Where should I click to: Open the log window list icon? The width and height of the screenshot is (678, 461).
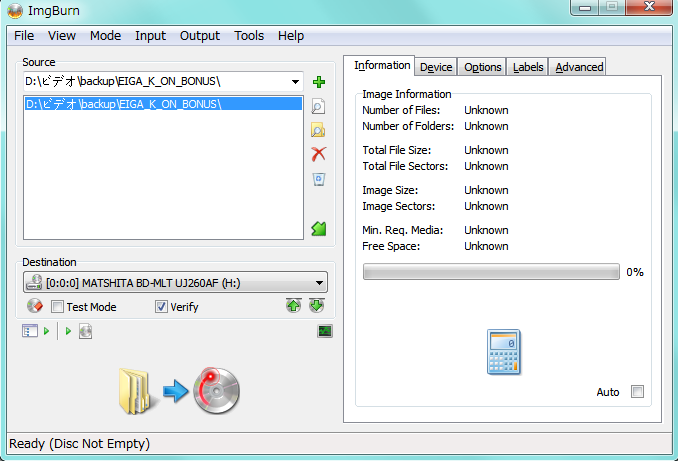click(29, 331)
